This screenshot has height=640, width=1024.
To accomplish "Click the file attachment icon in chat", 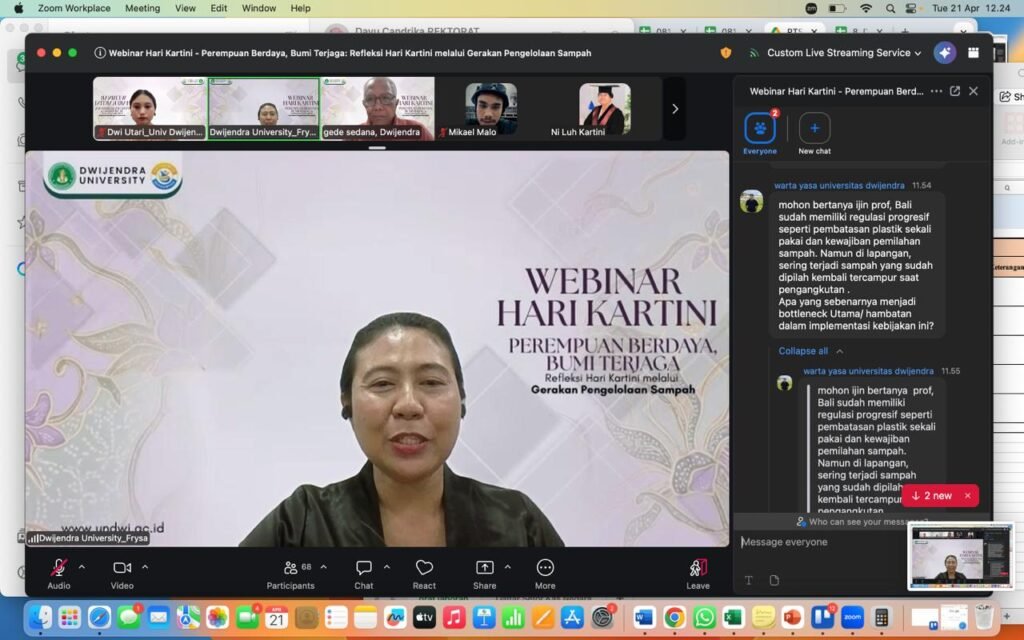I will (x=774, y=580).
